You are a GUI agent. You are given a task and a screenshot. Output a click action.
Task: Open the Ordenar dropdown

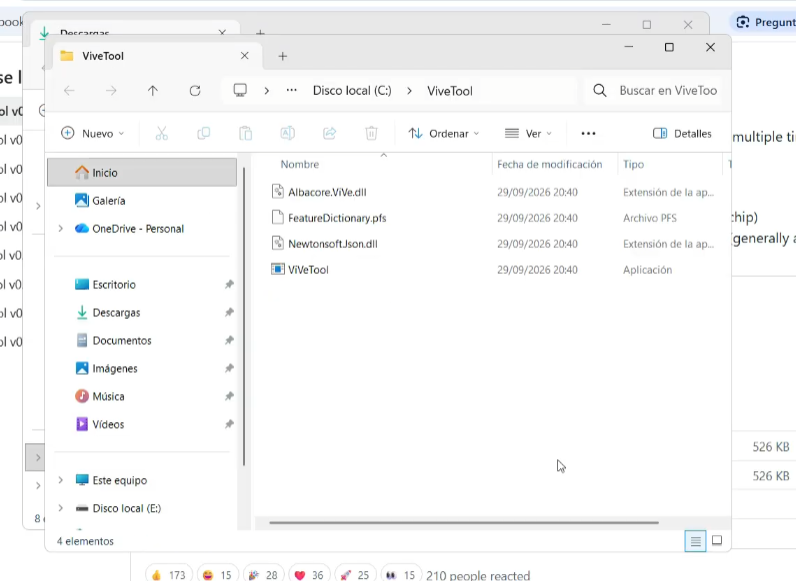(444, 134)
